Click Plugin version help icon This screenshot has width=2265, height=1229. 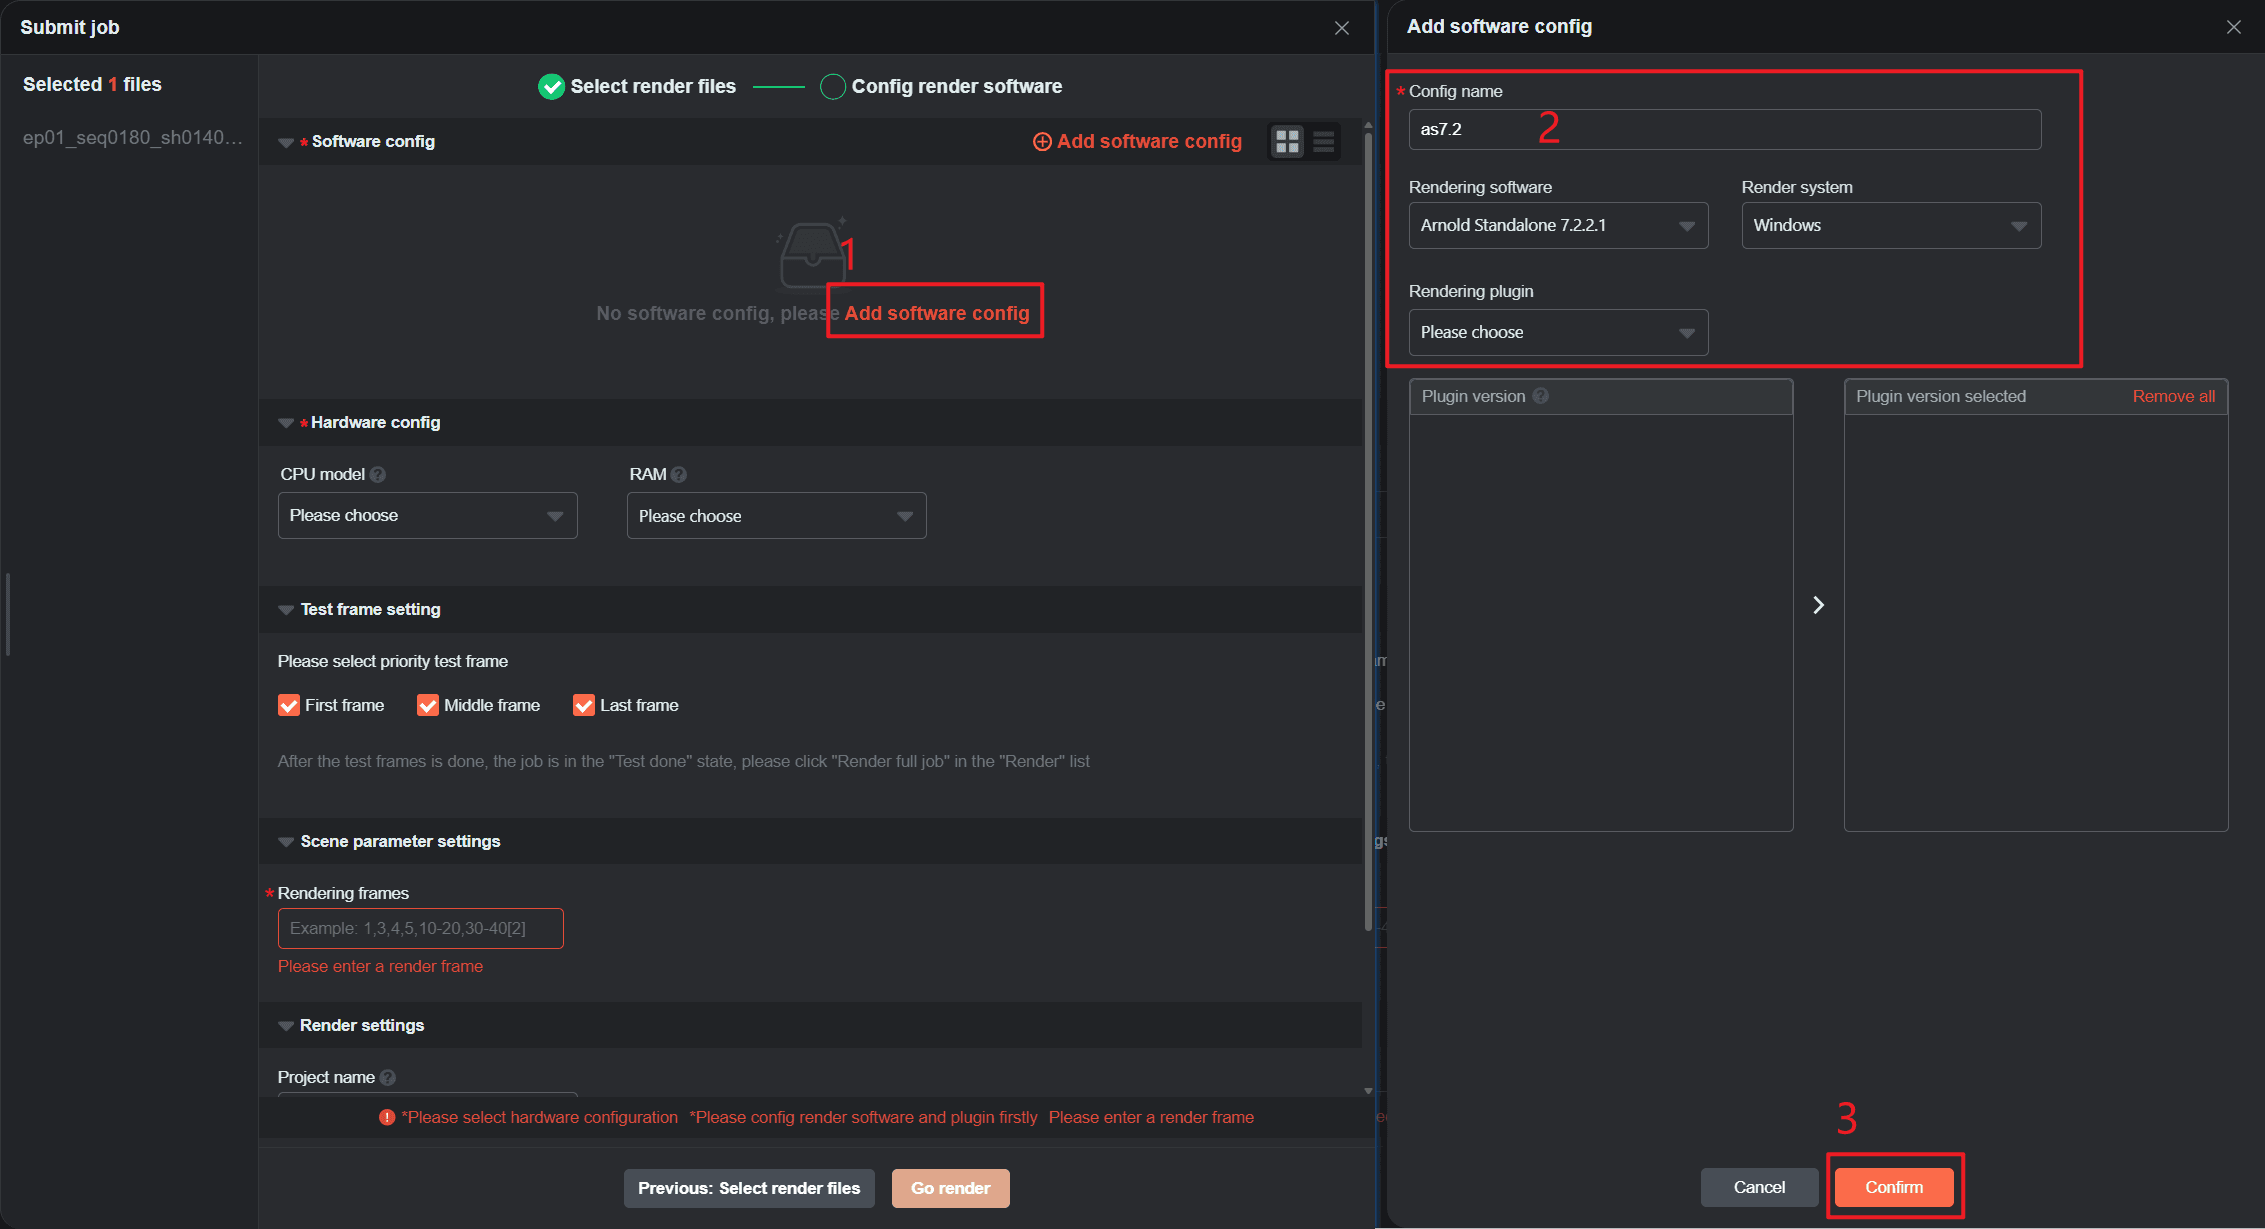tap(1541, 396)
